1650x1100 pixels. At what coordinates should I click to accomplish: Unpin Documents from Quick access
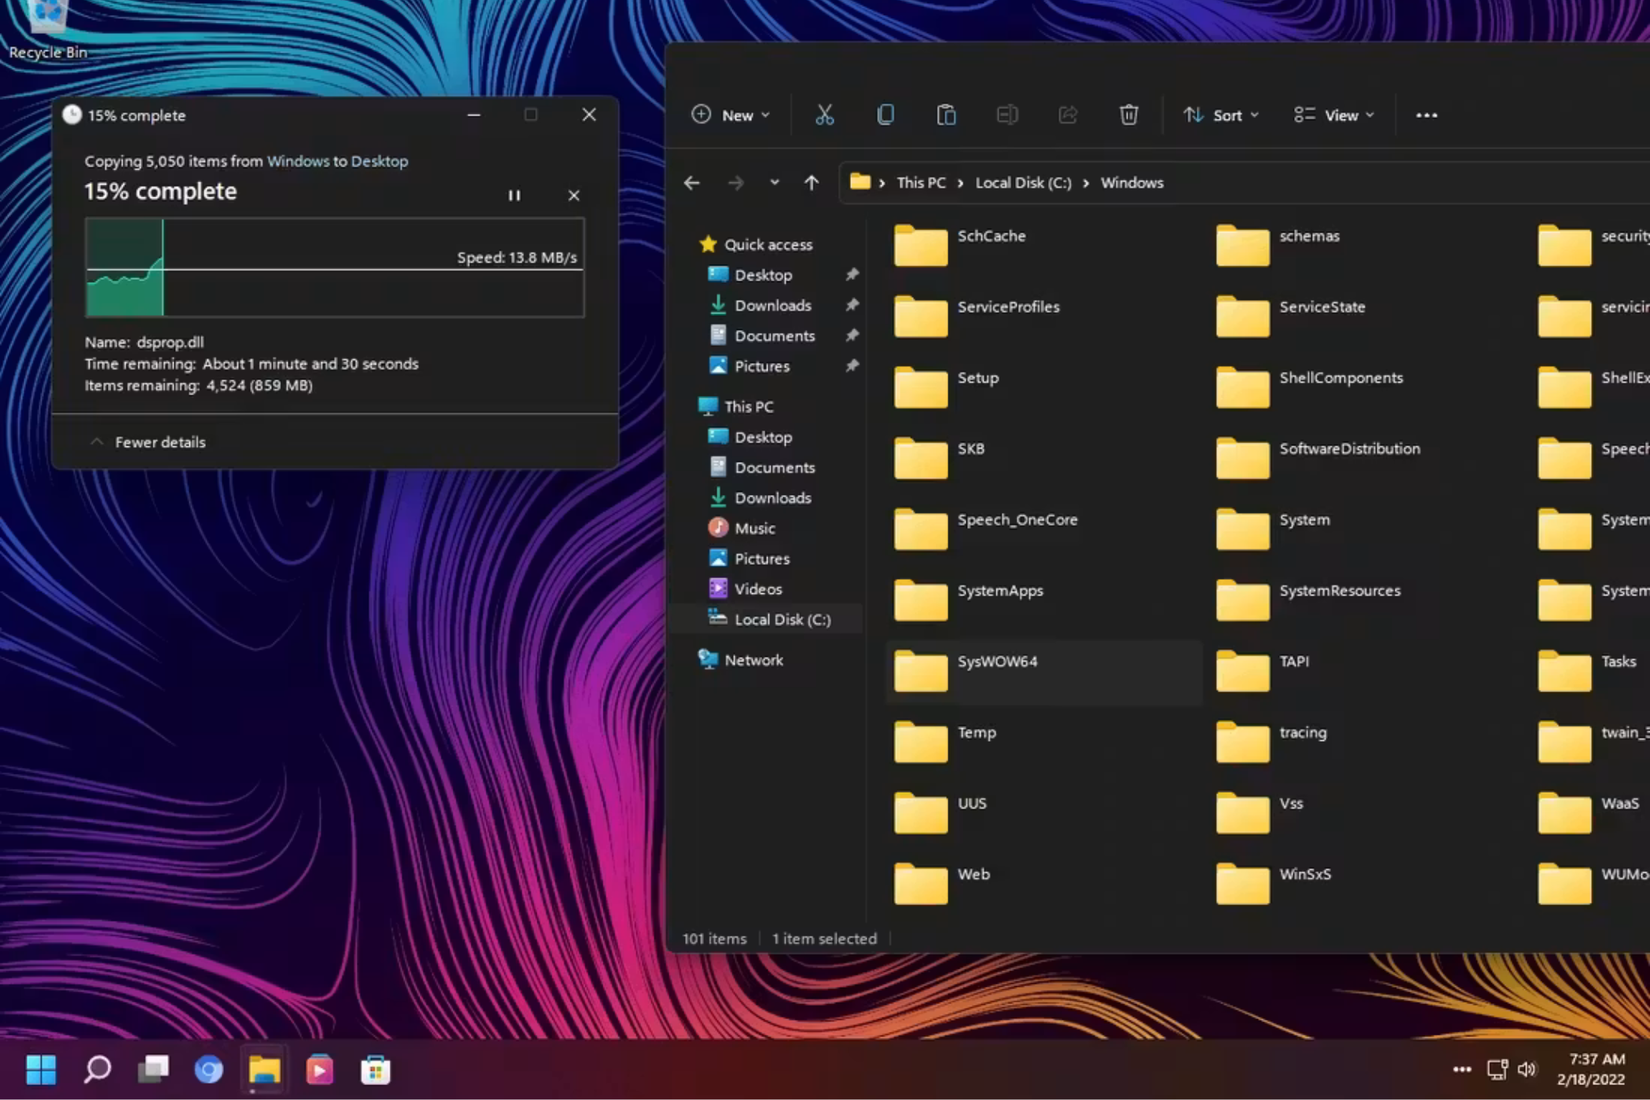tap(852, 336)
